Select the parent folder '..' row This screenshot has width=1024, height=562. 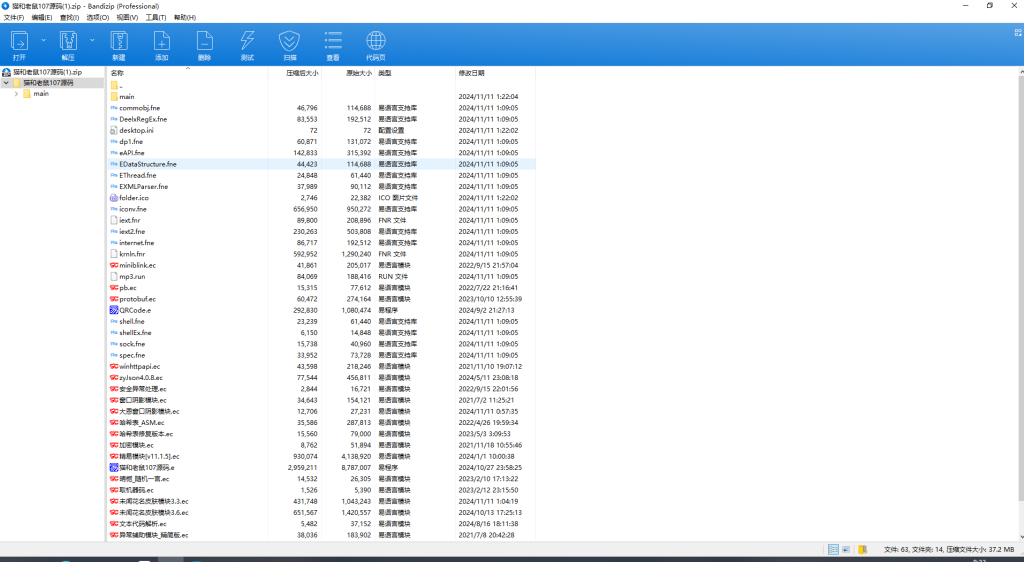pos(321,86)
